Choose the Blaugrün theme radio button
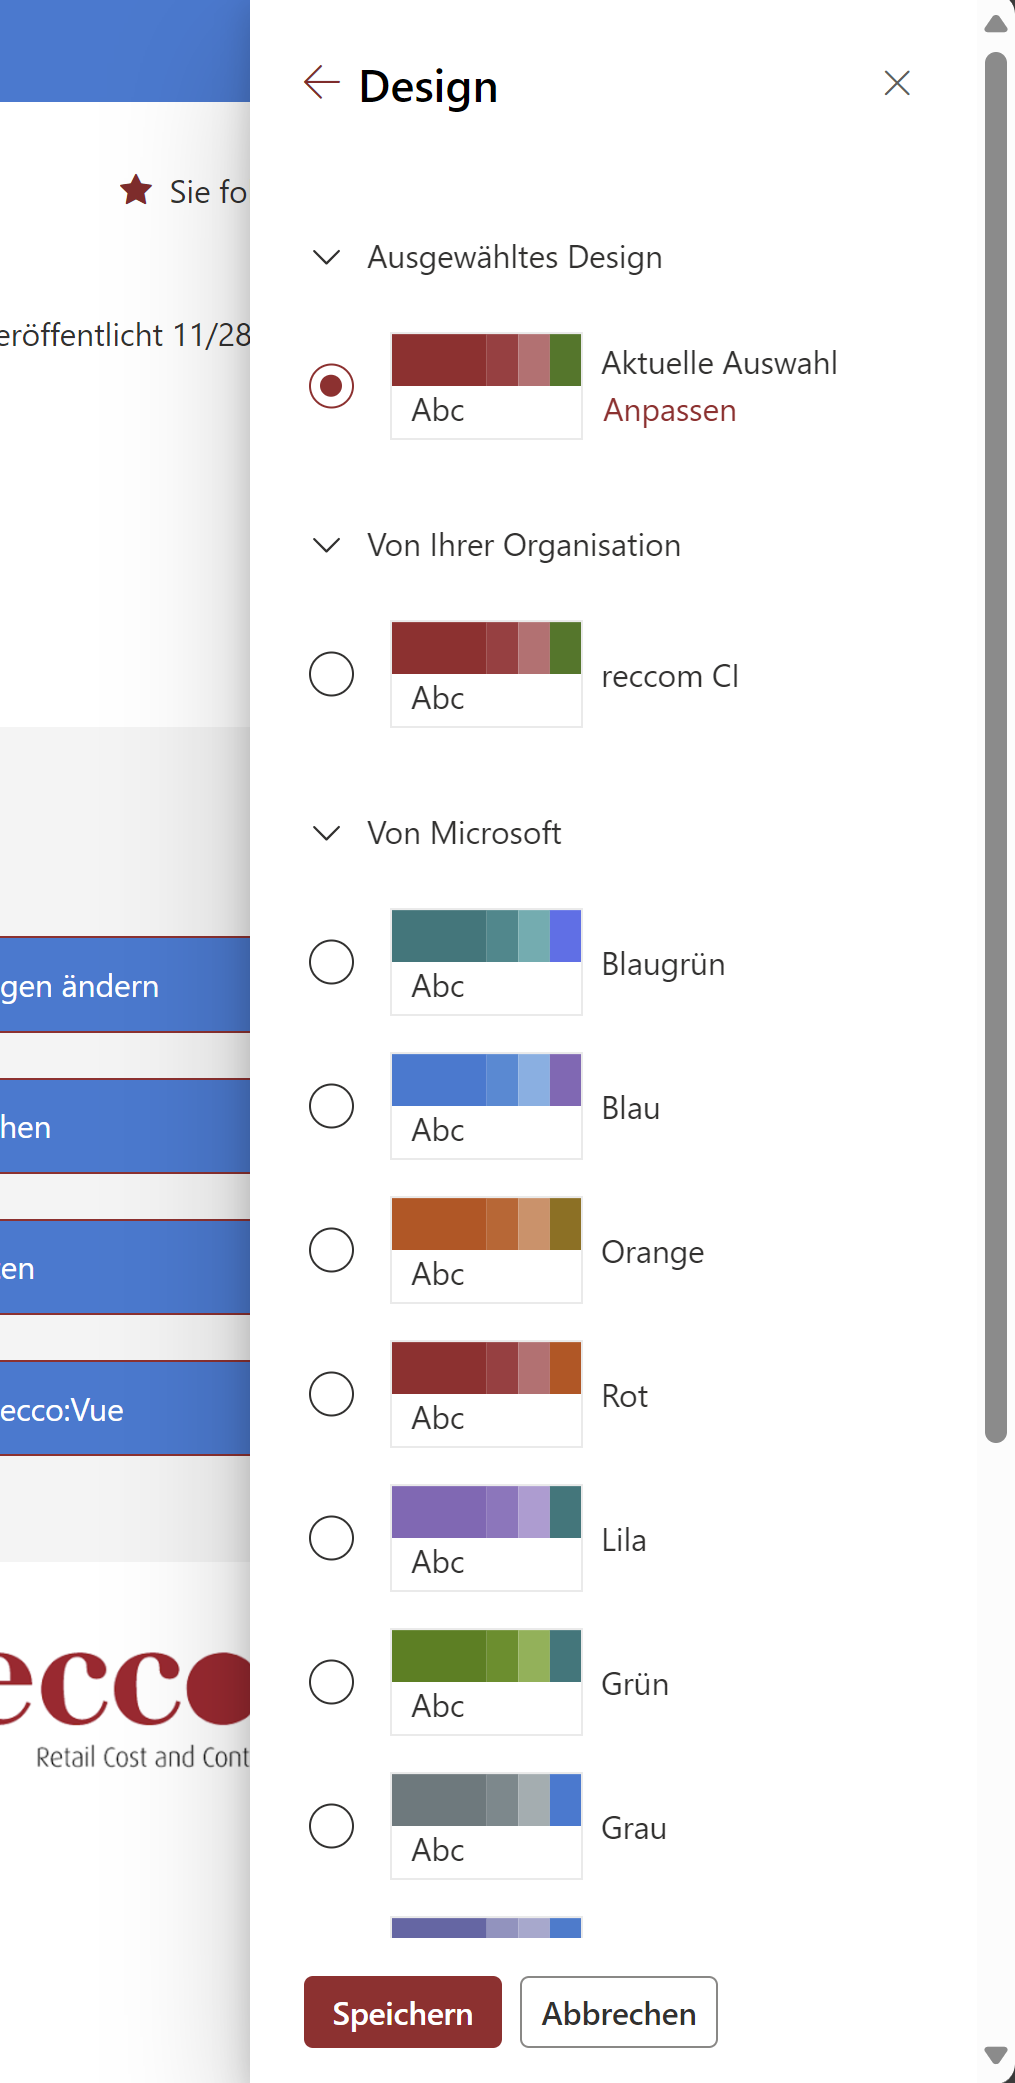 [x=332, y=962]
